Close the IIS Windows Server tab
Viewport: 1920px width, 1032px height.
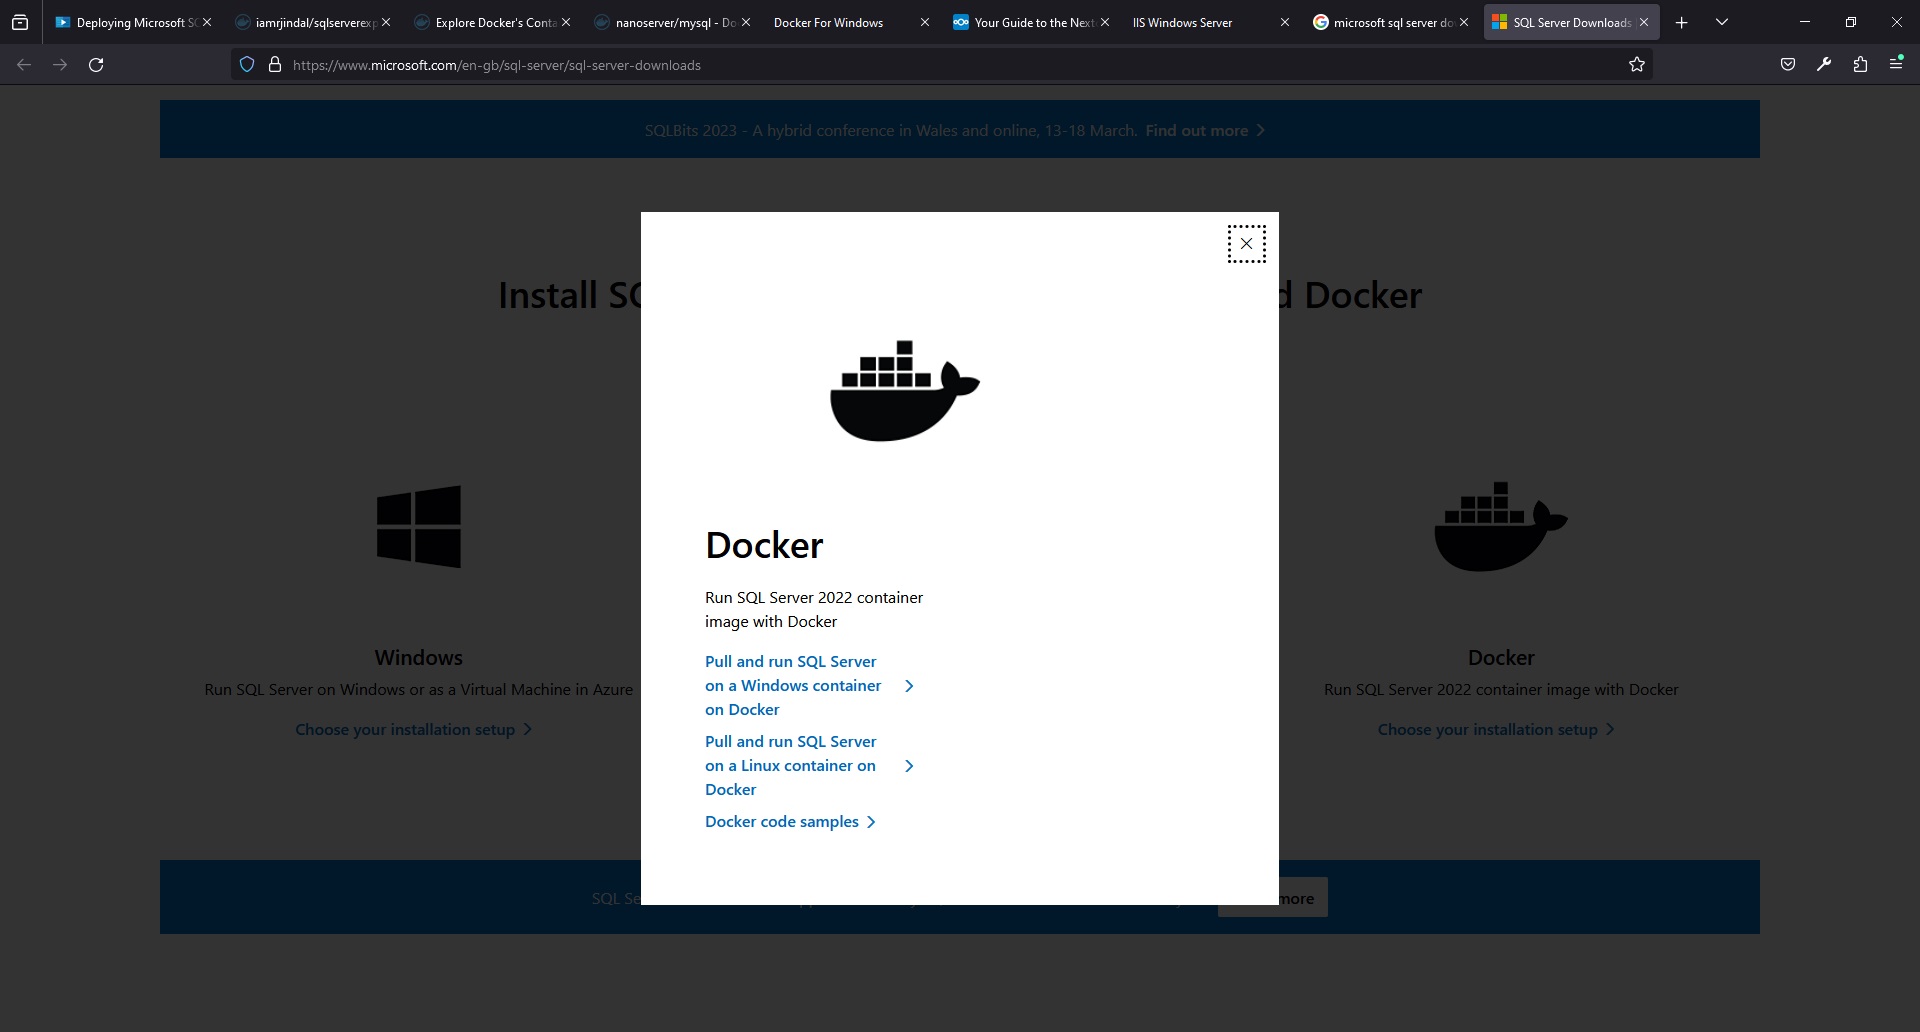pos(1285,22)
